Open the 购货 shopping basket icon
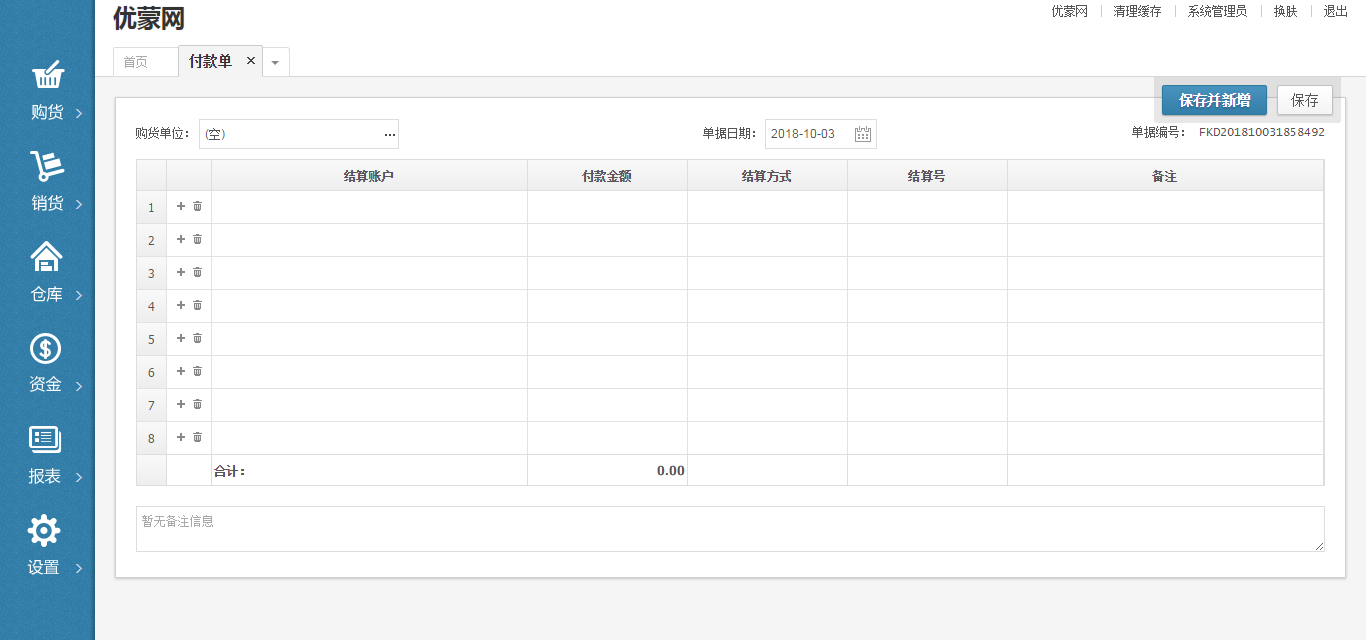The height and width of the screenshot is (640, 1366). (x=47, y=74)
